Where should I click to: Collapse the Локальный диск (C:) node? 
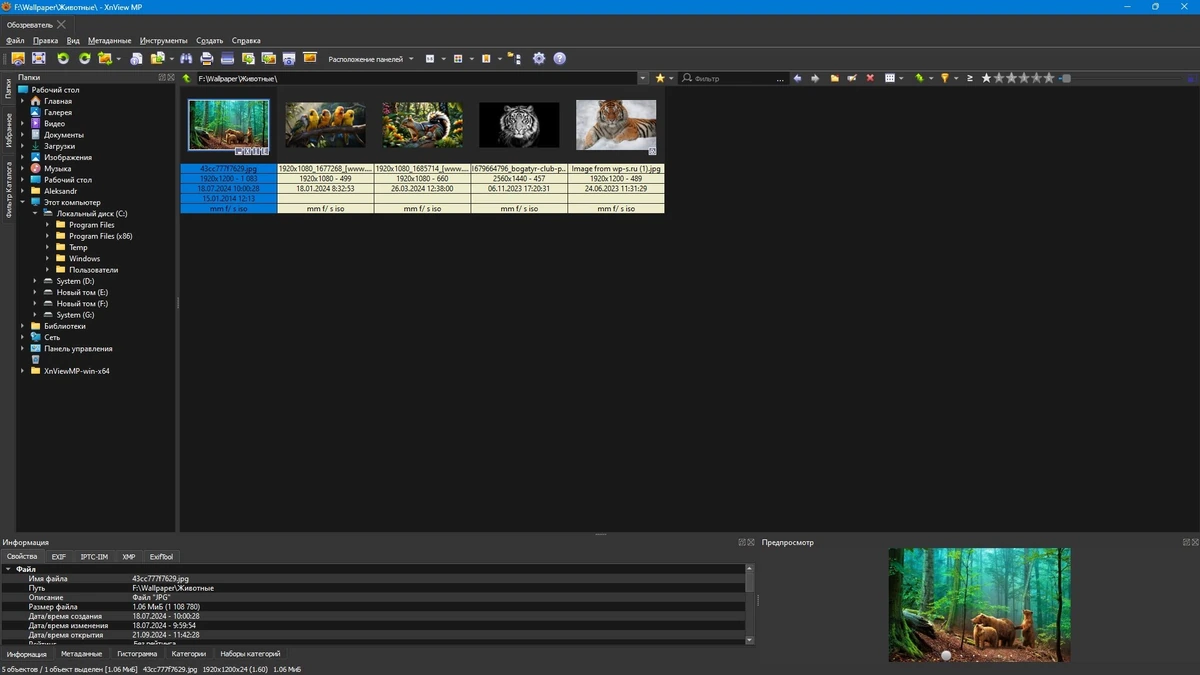(35, 214)
